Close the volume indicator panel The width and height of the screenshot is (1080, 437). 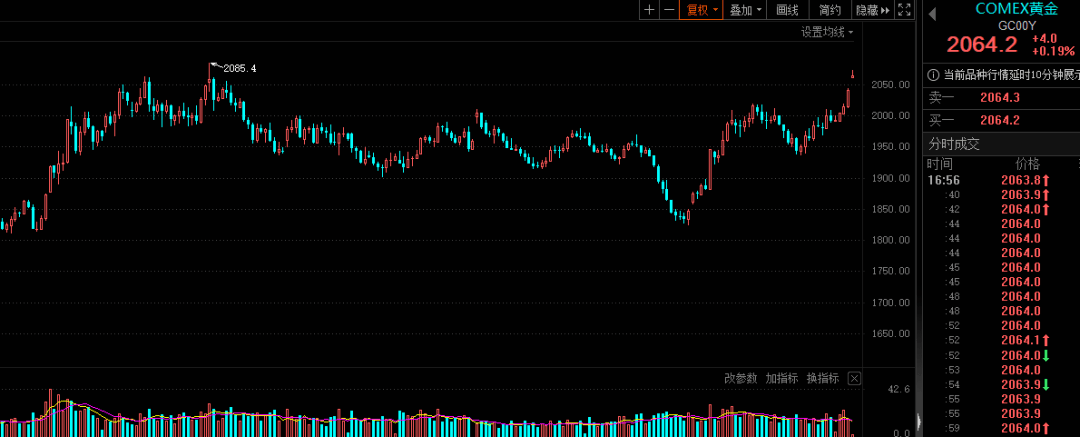tap(854, 378)
